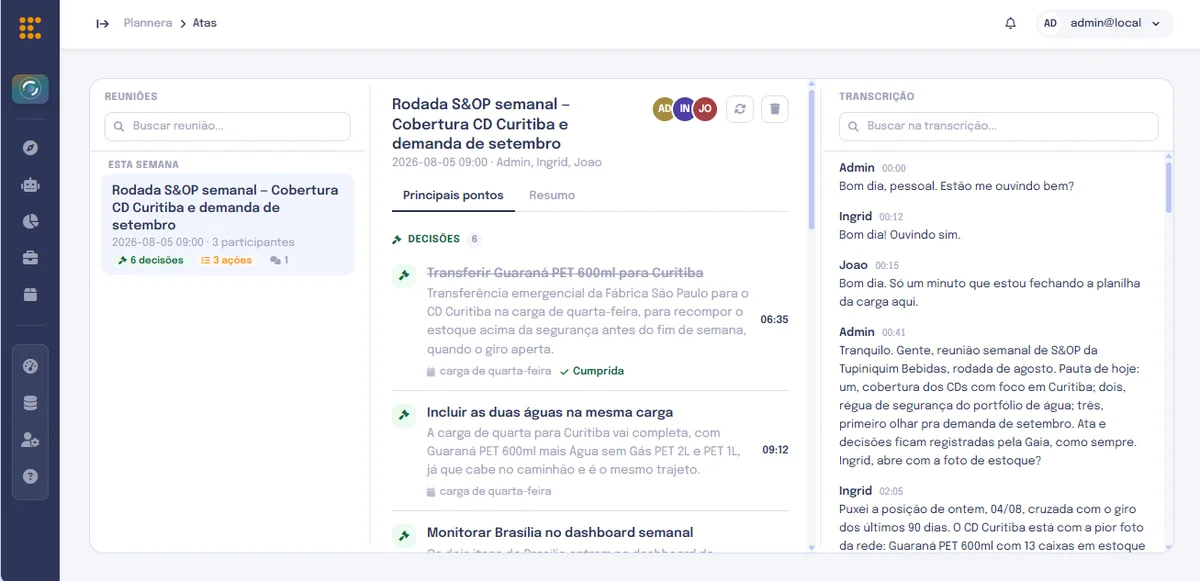This screenshot has height=581, width=1200.
Task: Click carga de quarta-feira tag under second decision
Action: tap(489, 491)
